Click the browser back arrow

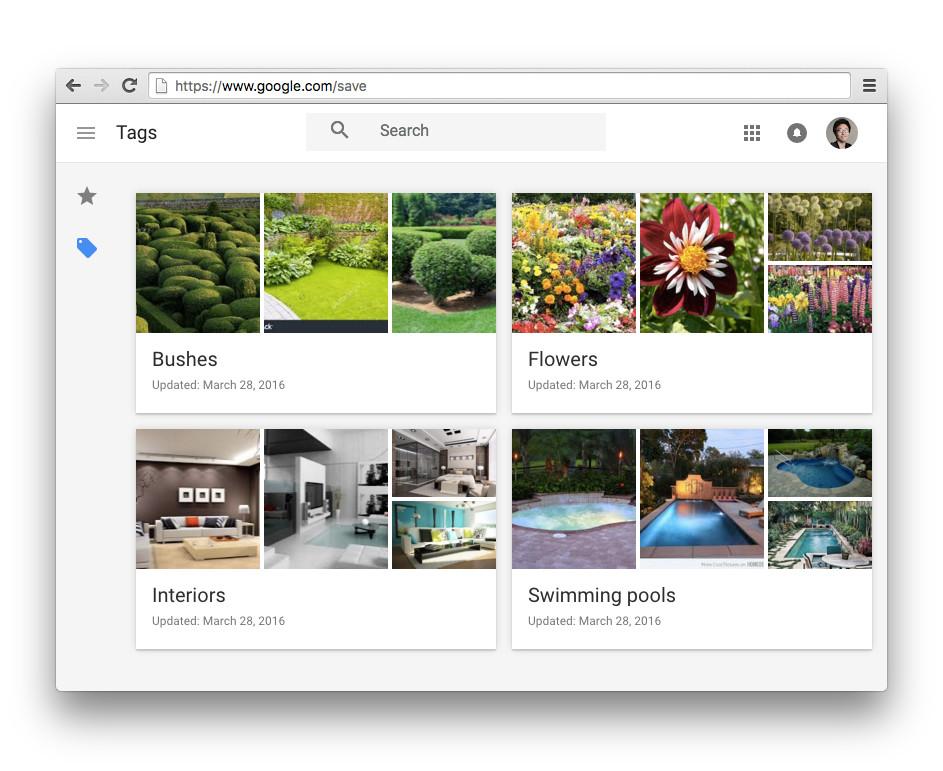coord(73,85)
